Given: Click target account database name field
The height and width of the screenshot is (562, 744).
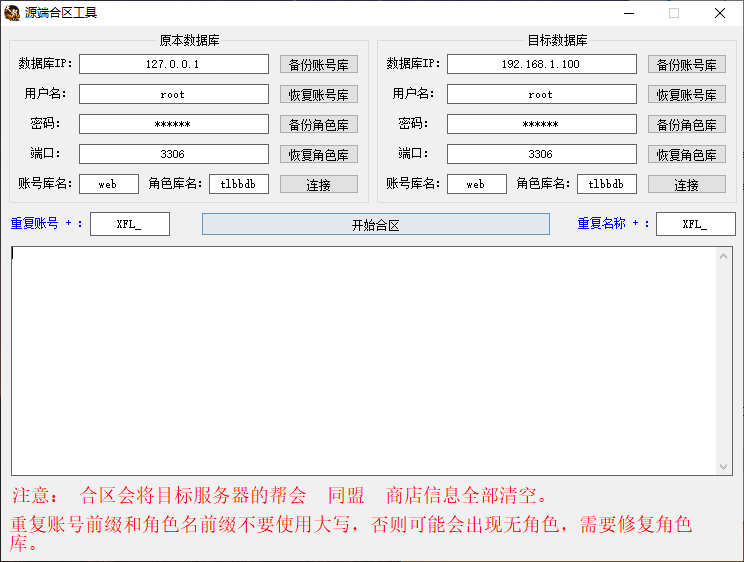Looking at the screenshot, I should [477, 184].
